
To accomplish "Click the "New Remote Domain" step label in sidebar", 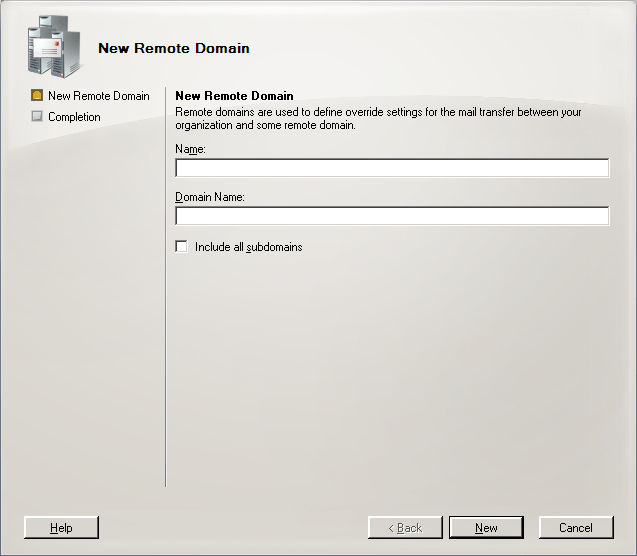I will point(99,96).
